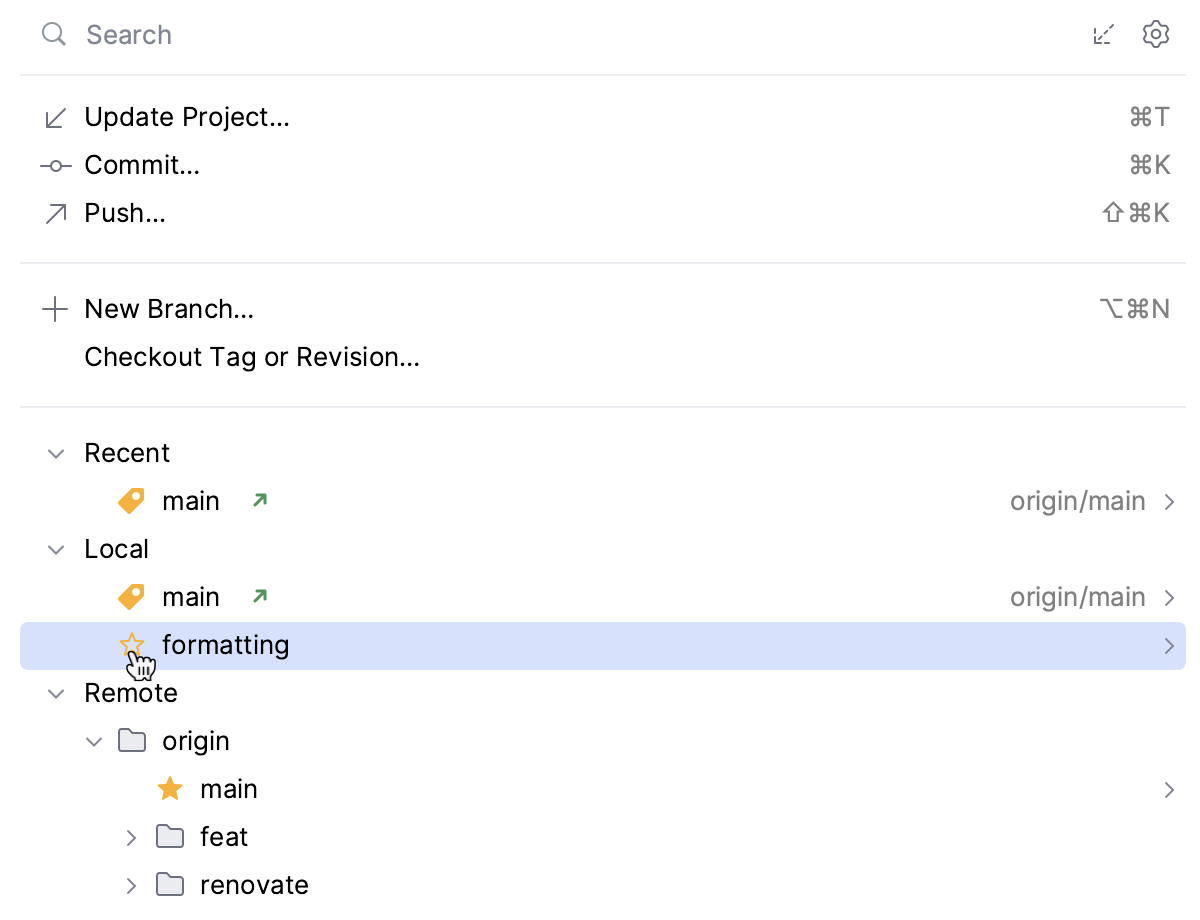The width and height of the screenshot is (1200, 920).
Task: Toggle the tag icon on Local main
Action: pyautogui.click(x=131, y=598)
